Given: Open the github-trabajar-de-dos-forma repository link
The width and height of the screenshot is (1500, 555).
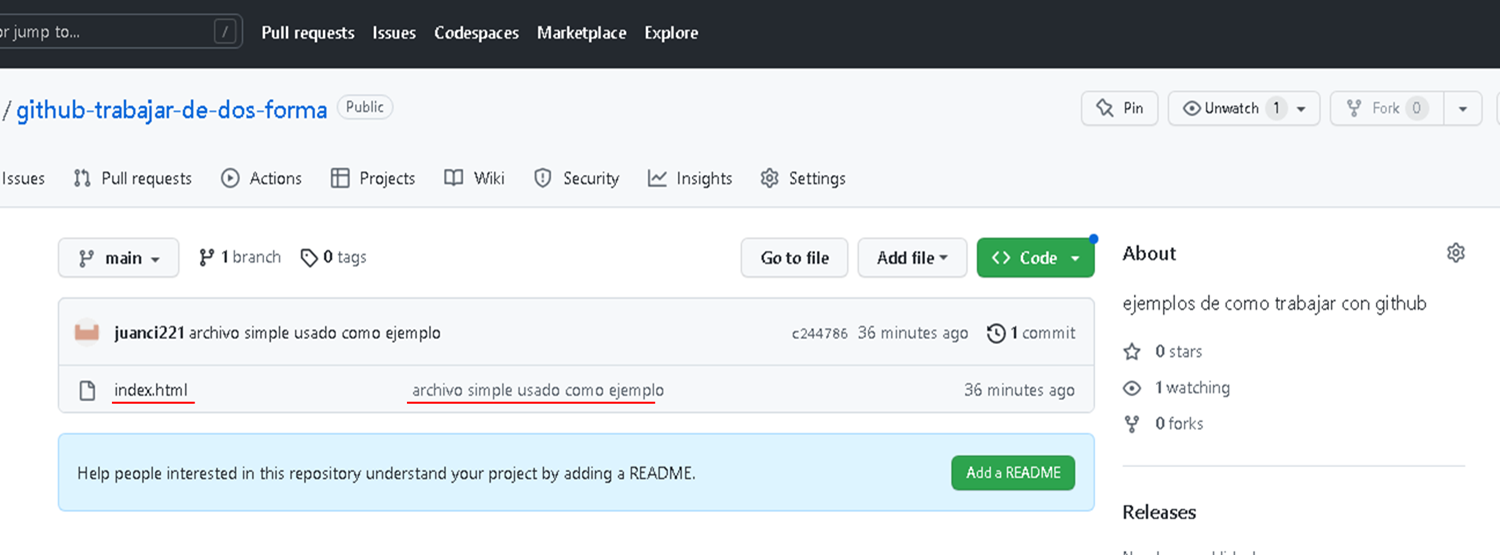Looking at the screenshot, I should (x=172, y=110).
